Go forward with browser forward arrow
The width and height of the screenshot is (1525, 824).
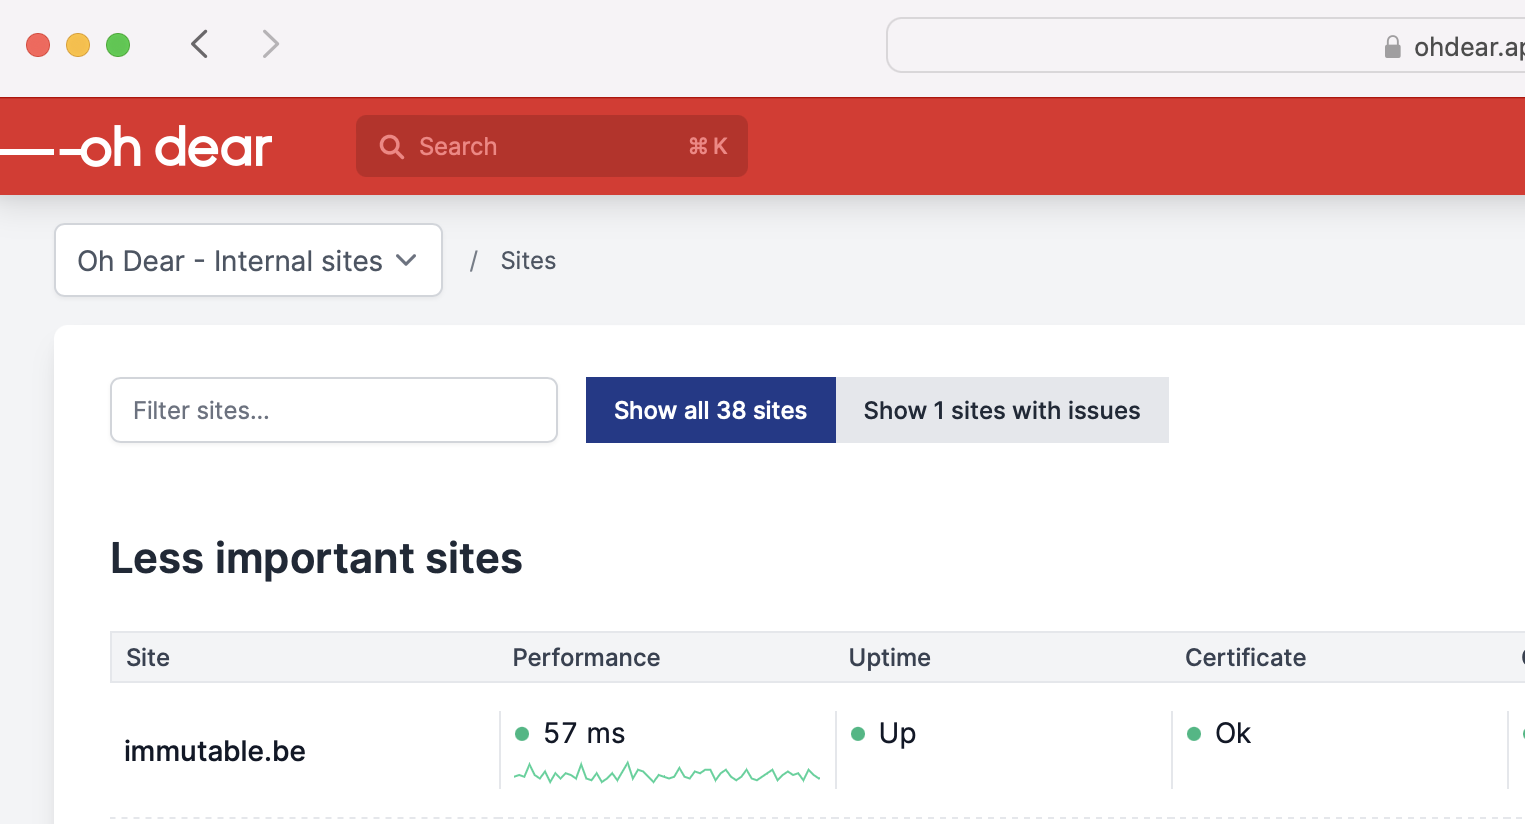point(270,44)
